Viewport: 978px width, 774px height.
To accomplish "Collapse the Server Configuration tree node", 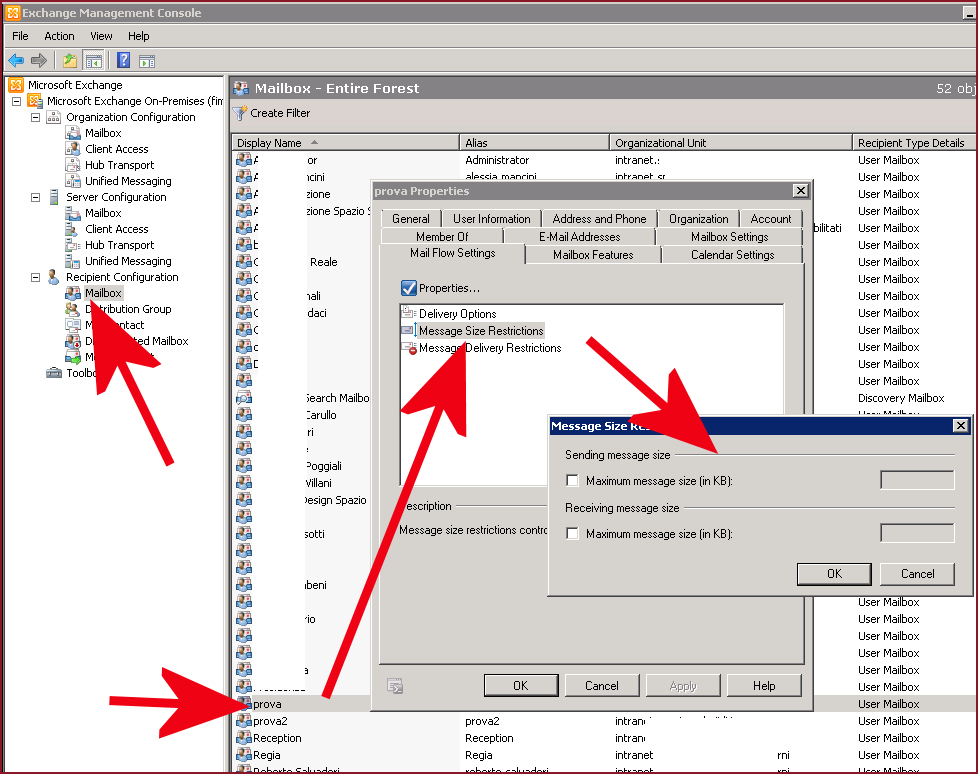I will (x=36, y=197).
